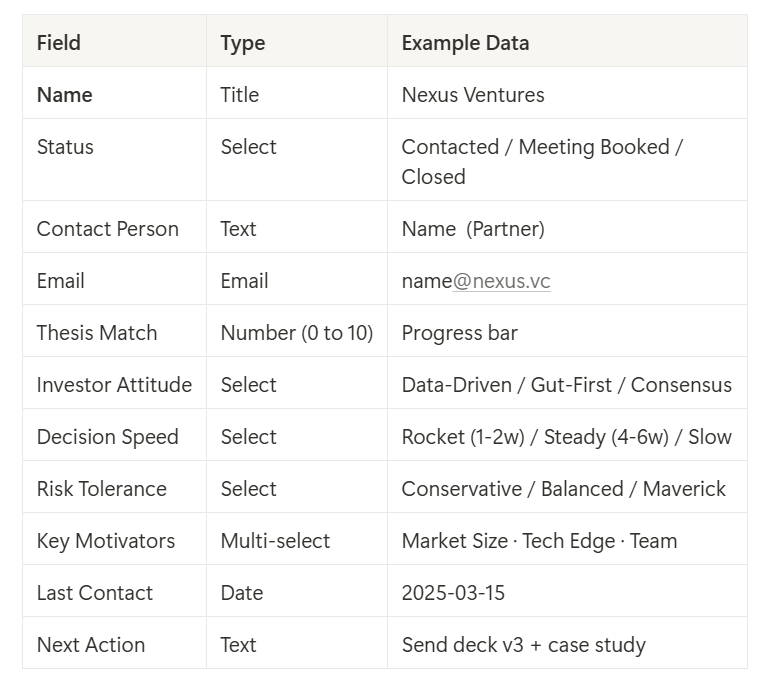Select the Send deck v3 cell
Image resolution: width=784 pixels, height=685 pixels.
click(x=523, y=645)
